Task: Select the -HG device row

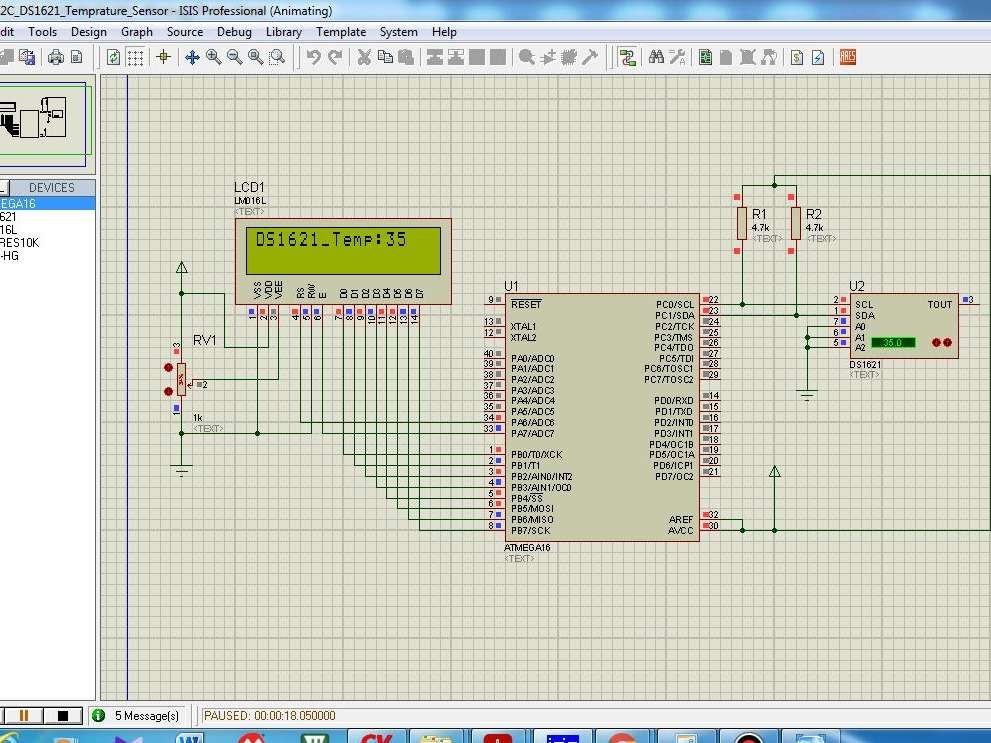Action: click(9, 256)
